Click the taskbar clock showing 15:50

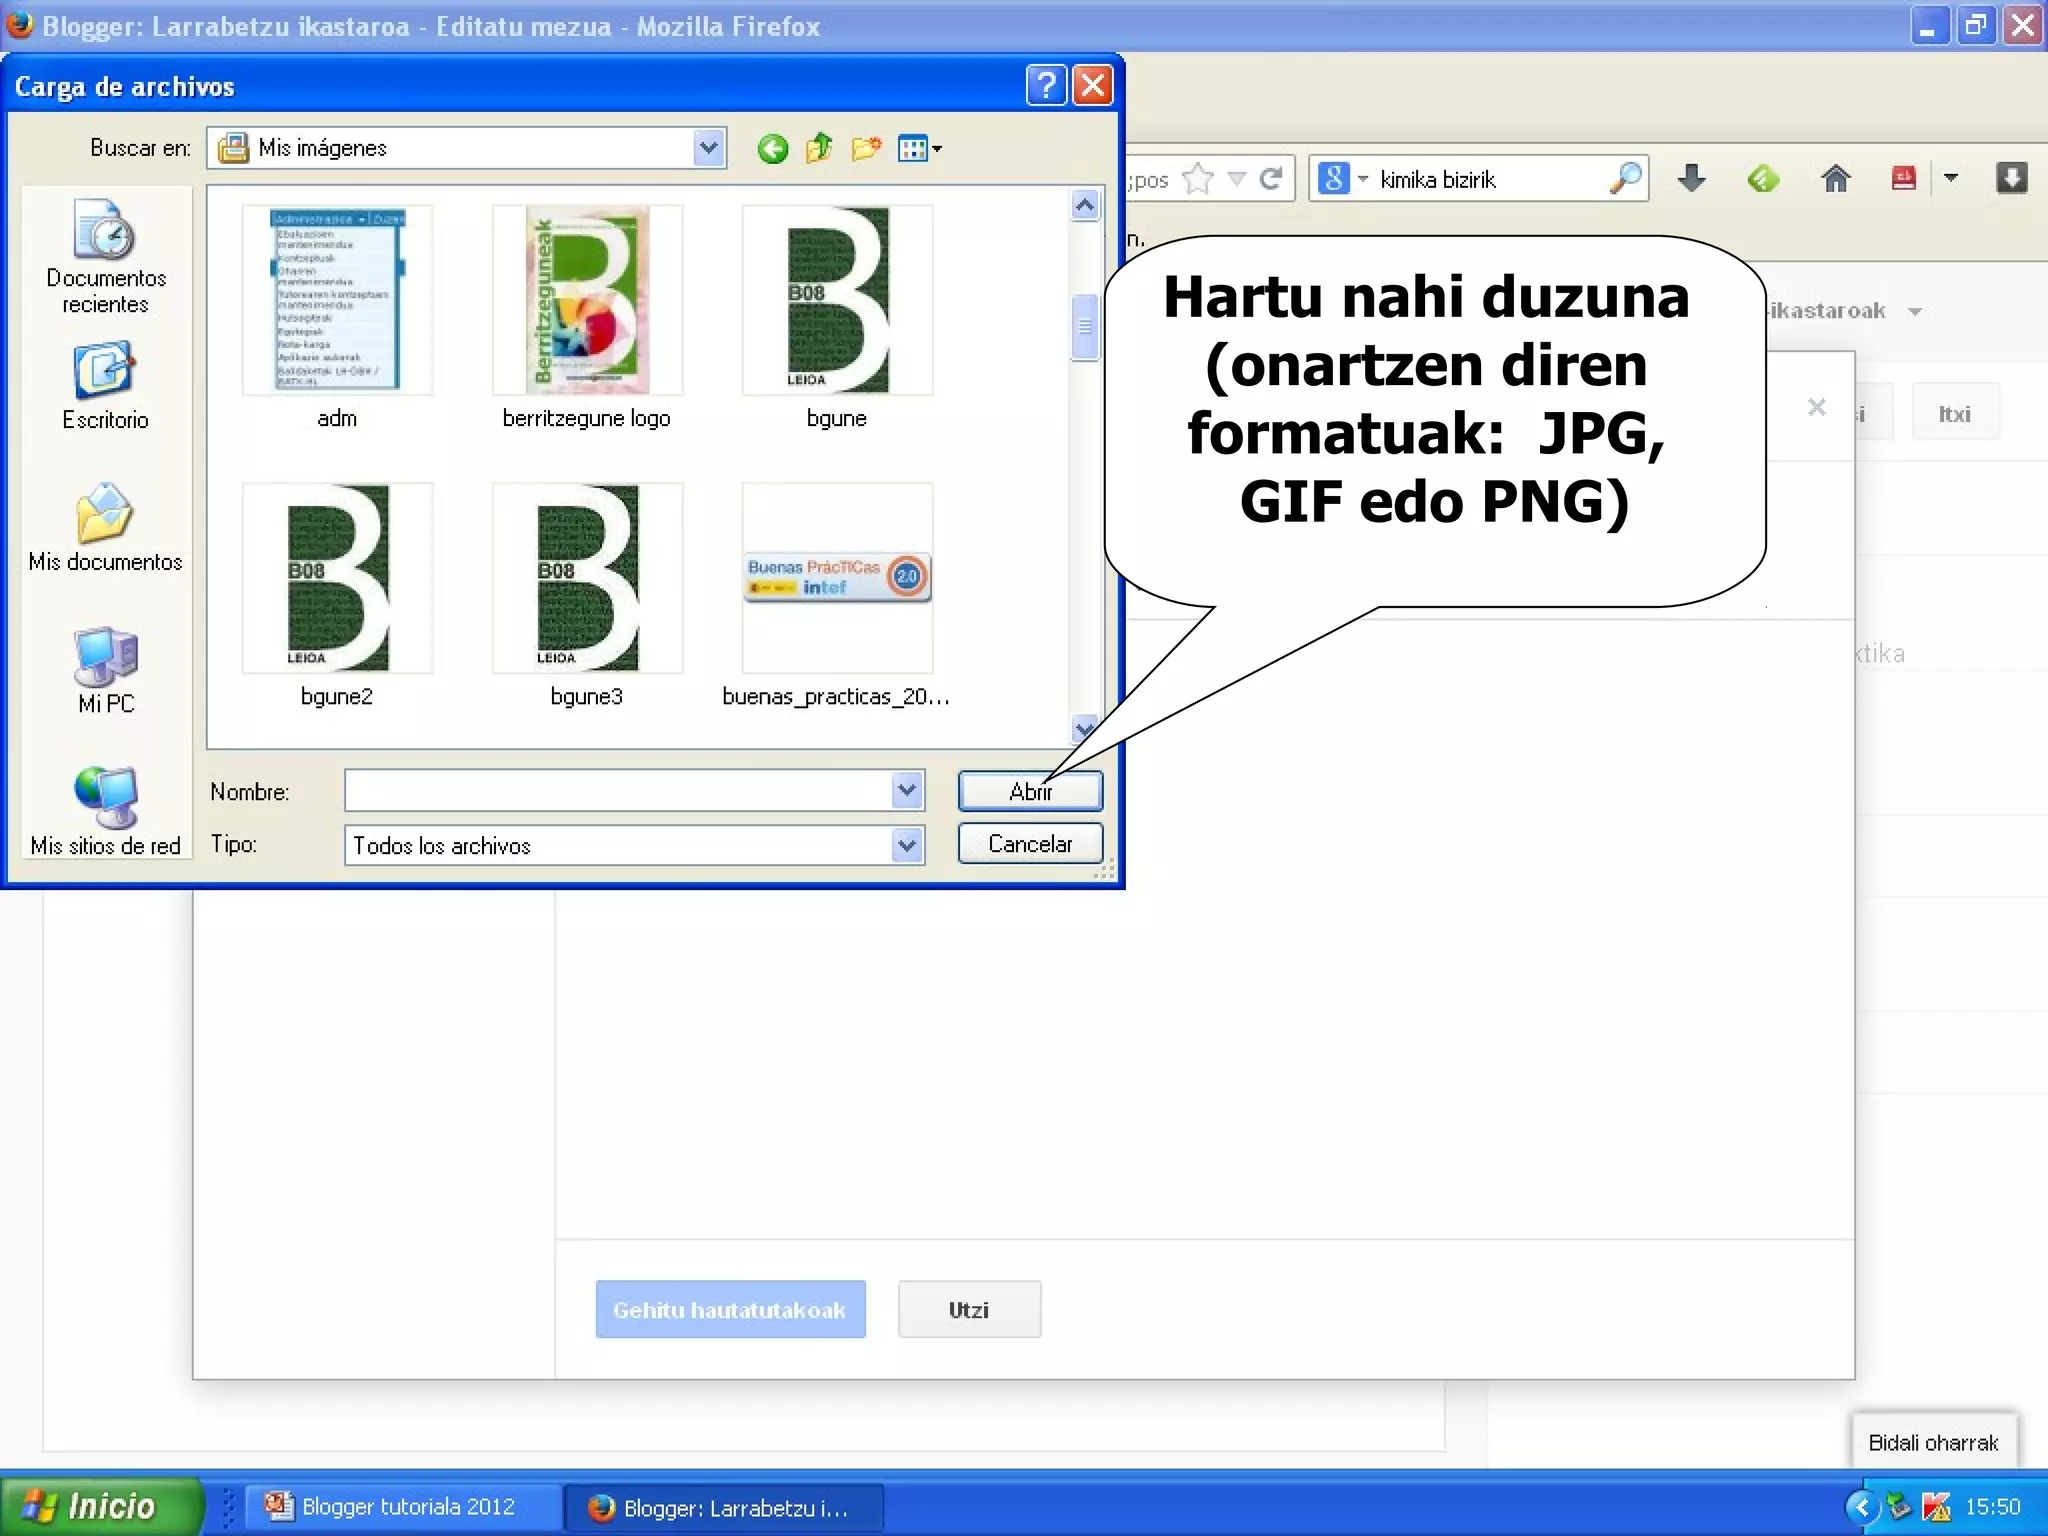point(1992,1506)
